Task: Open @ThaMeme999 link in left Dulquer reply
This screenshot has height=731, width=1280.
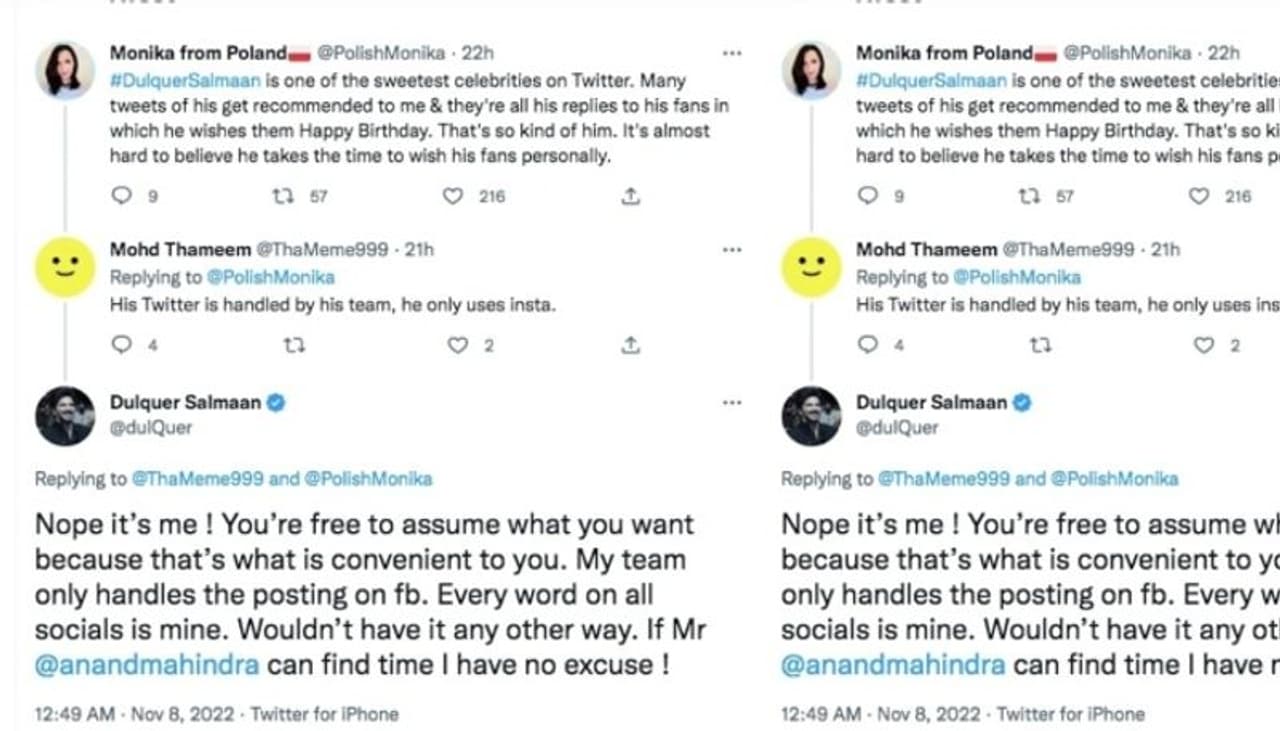Action: click(198, 479)
